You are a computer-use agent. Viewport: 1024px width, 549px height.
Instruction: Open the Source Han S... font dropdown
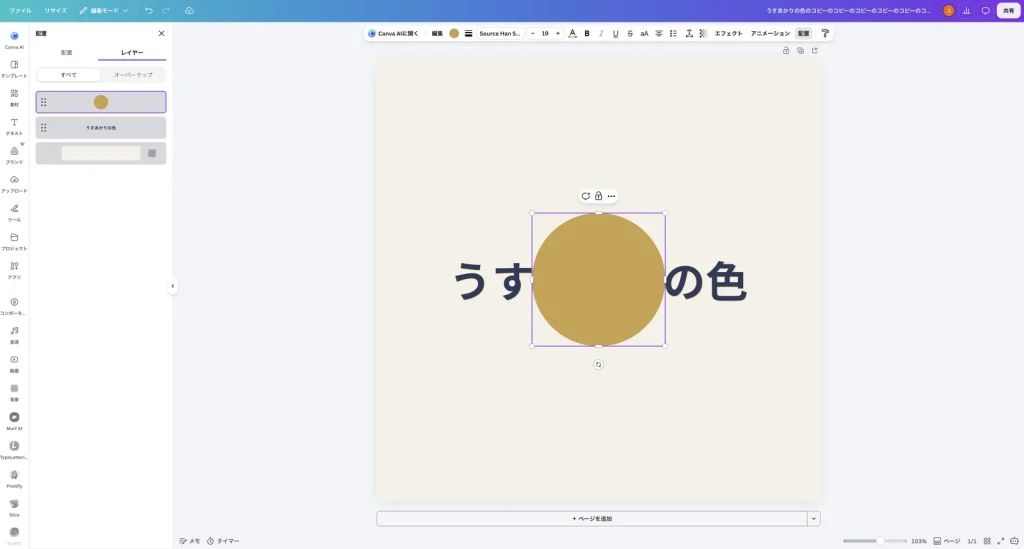click(x=500, y=33)
